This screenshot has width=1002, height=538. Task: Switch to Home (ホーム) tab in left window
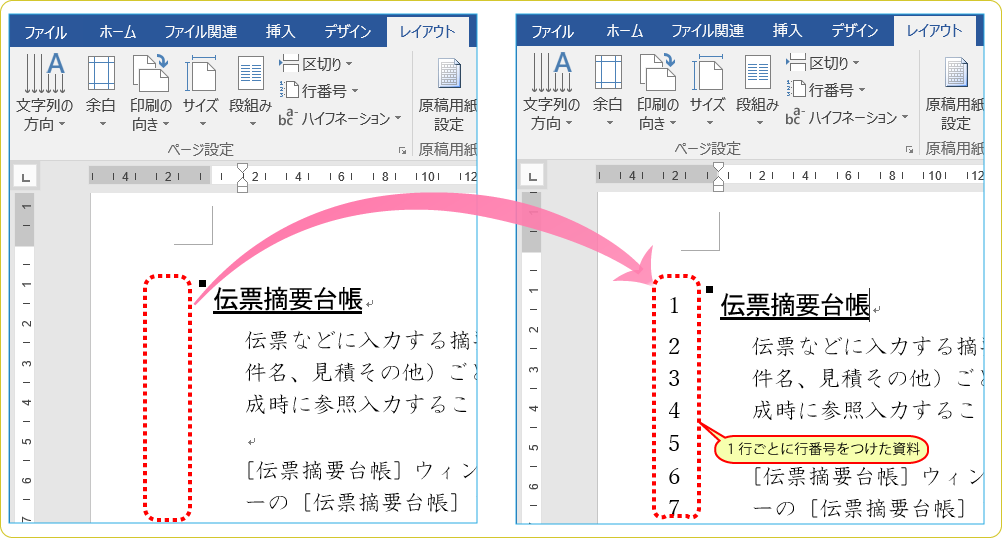click(118, 31)
